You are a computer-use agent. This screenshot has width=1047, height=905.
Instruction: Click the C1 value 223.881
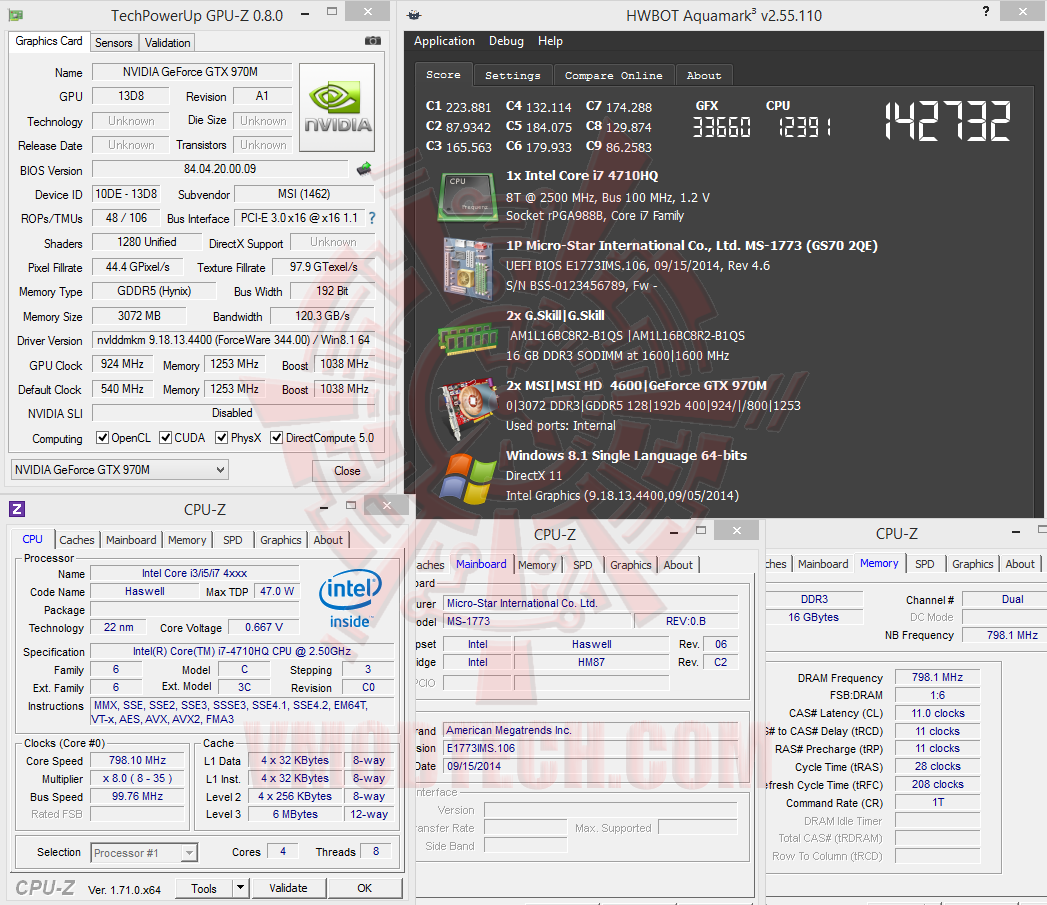[x=468, y=107]
